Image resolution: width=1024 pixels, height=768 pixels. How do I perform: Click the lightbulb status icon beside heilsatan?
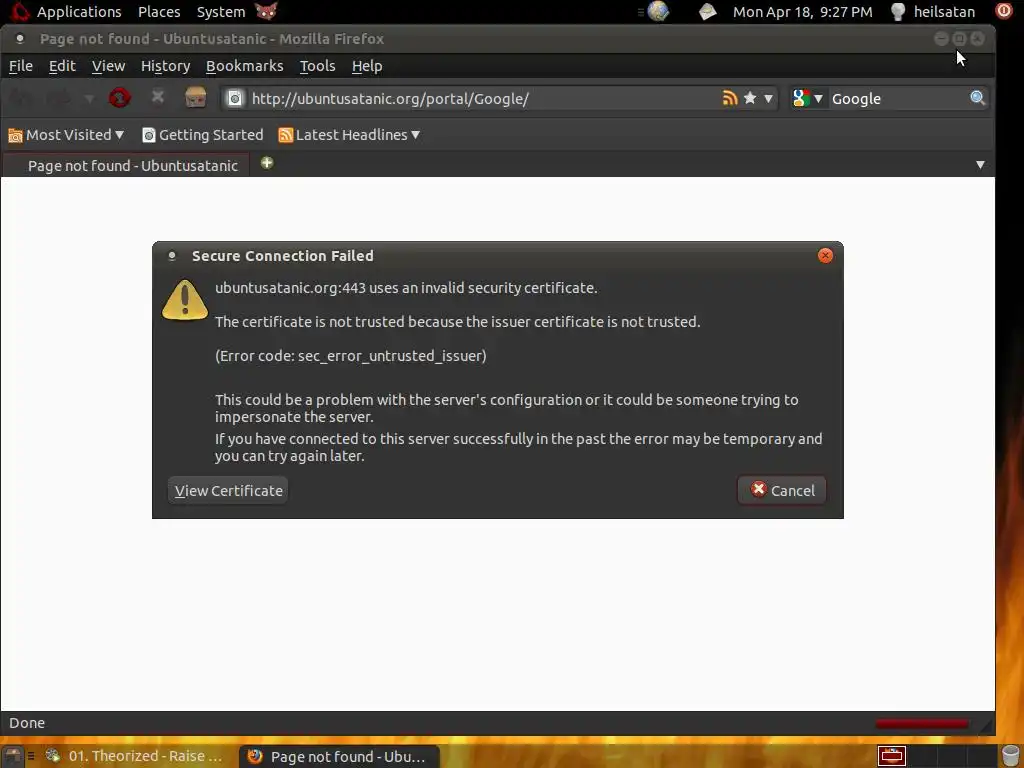[898, 12]
